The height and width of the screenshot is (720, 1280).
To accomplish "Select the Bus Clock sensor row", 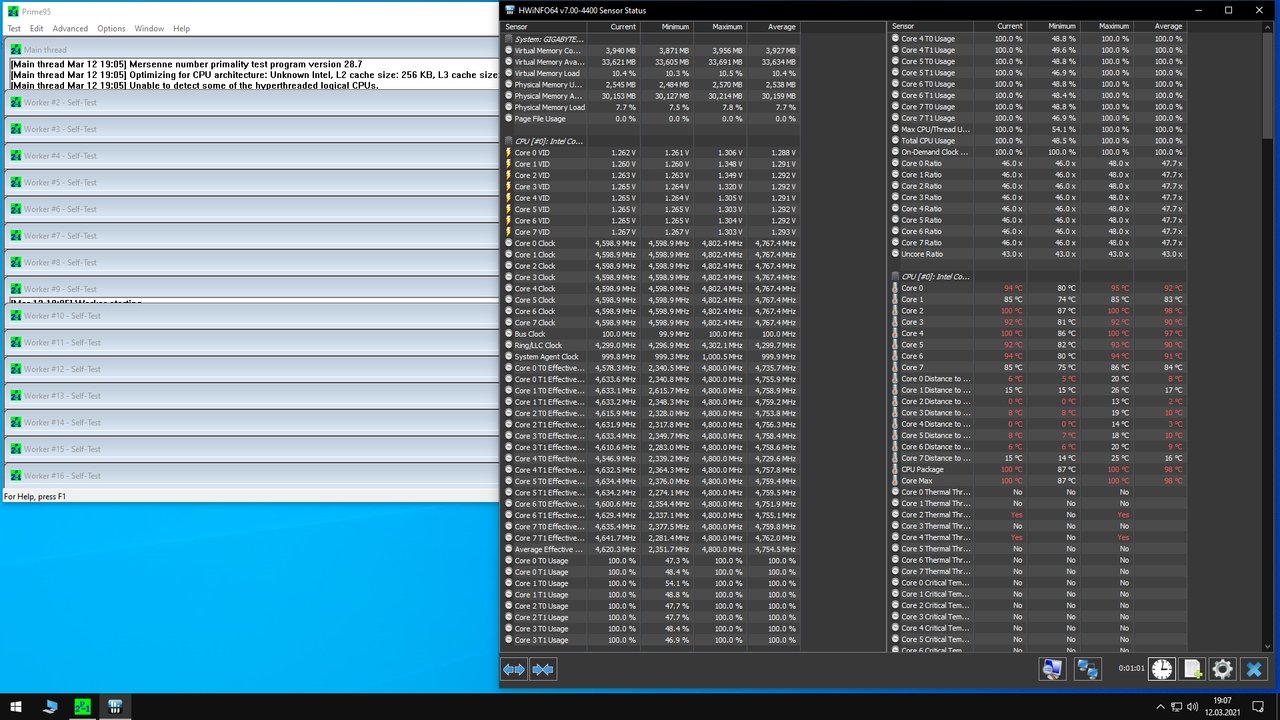I will pyautogui.click(x=650, y=334).
